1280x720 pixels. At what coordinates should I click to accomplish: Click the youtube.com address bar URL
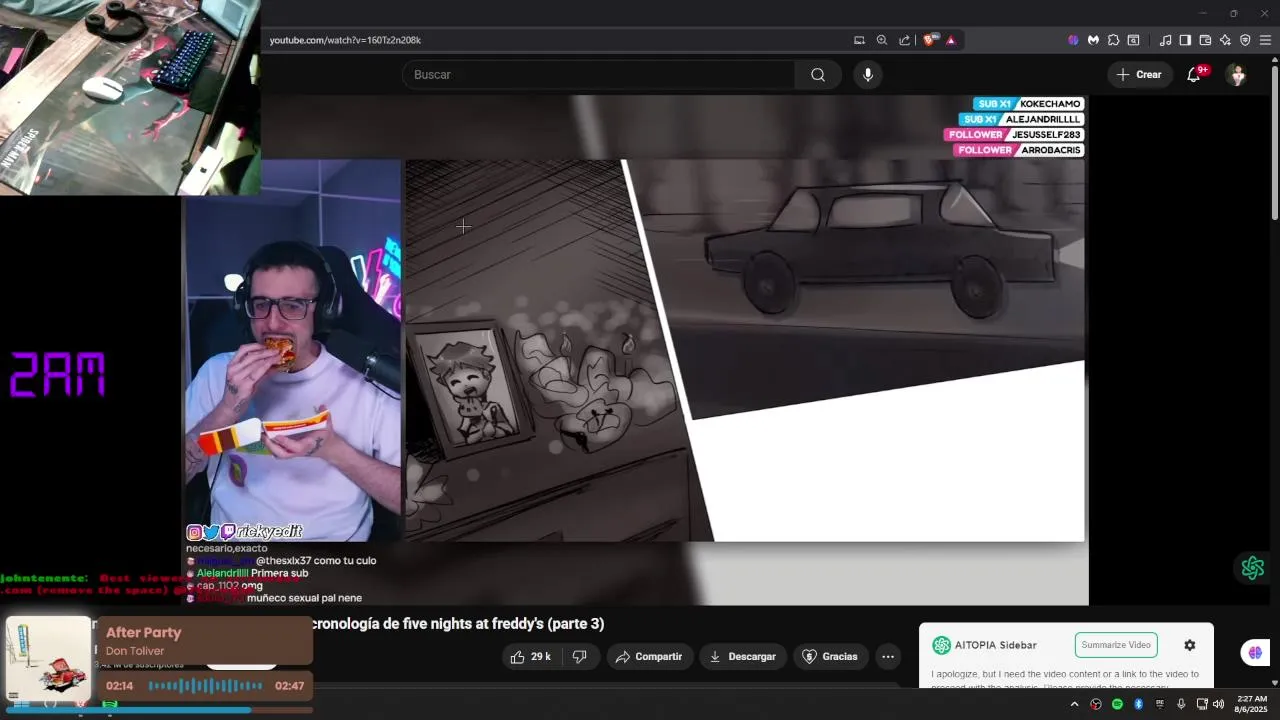[x=345, y=40]
